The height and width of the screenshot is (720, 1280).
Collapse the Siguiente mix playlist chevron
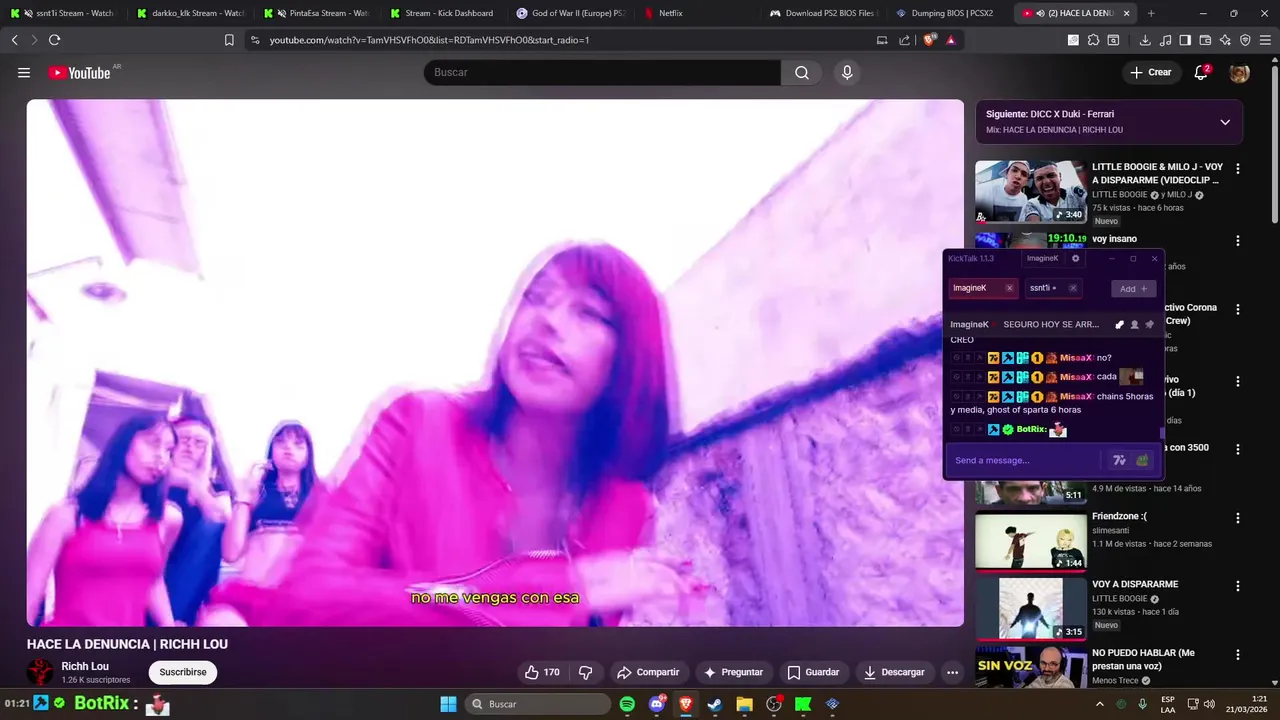1225,122
